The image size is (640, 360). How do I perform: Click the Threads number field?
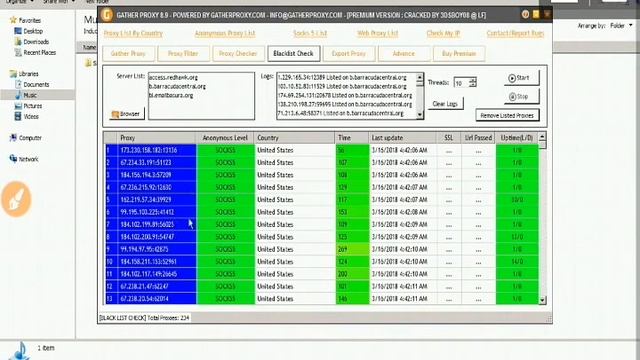pos(461,83)
